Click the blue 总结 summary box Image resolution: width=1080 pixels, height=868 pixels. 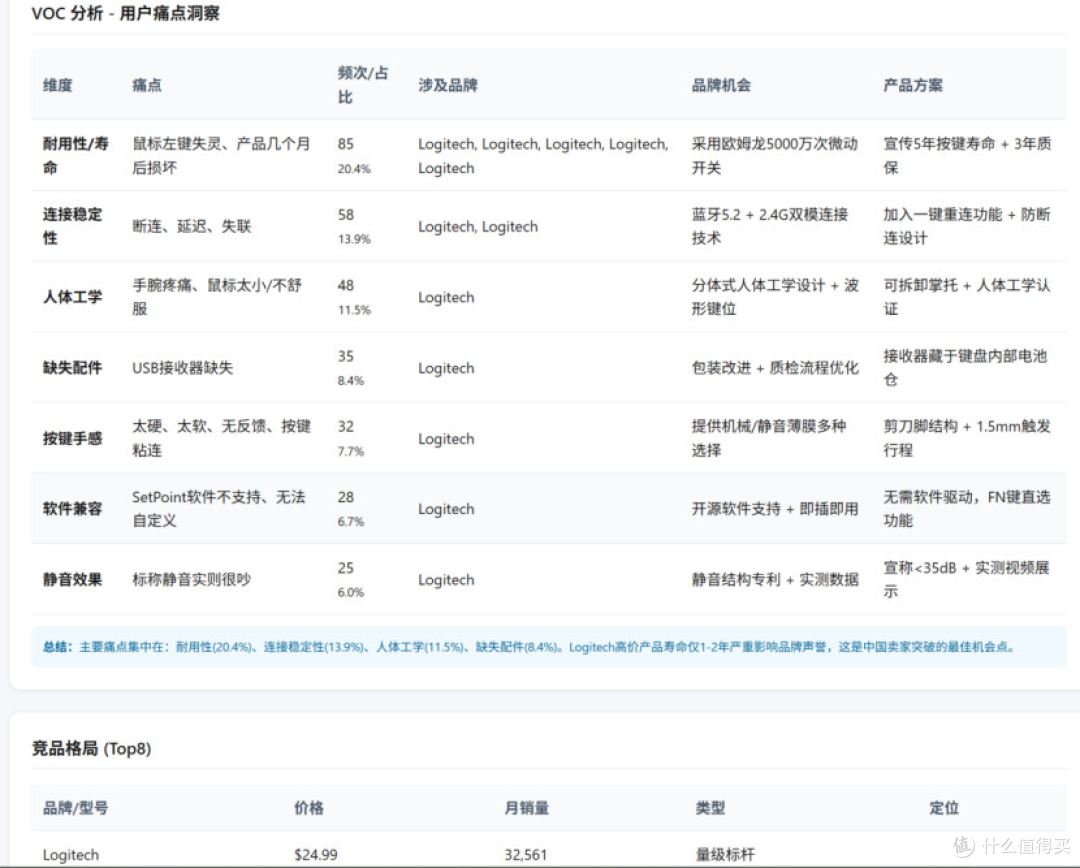click(x=549, y=647)
